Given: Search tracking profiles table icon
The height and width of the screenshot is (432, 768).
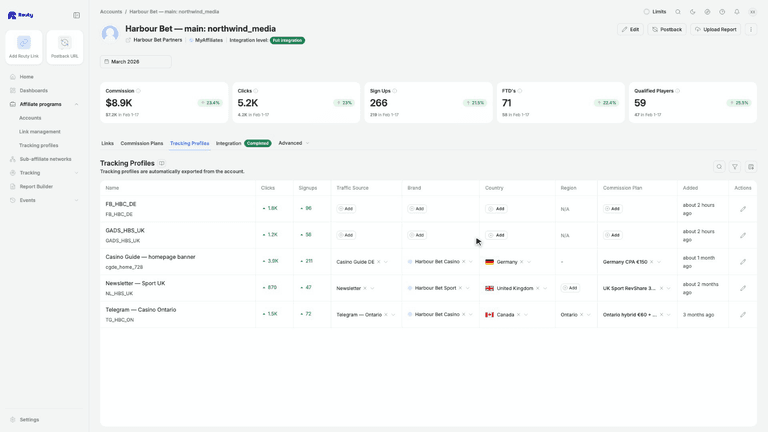Looking at the screenshot, I should coord(719,167).
